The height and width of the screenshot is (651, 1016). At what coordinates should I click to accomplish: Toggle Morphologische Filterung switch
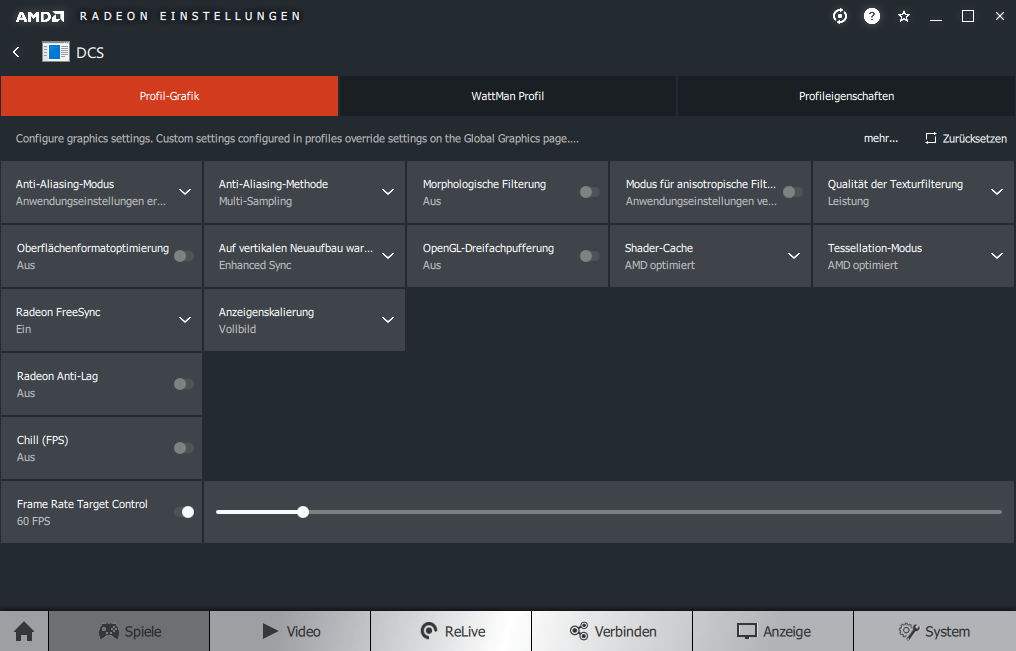589,192
